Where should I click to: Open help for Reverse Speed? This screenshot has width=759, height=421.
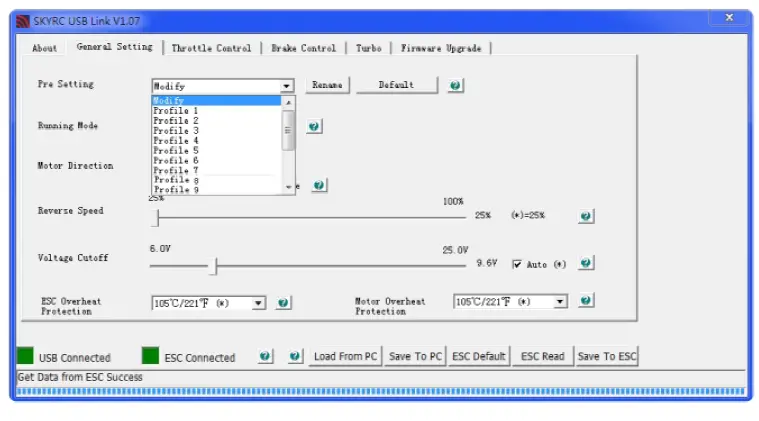(x=586, y=216)
